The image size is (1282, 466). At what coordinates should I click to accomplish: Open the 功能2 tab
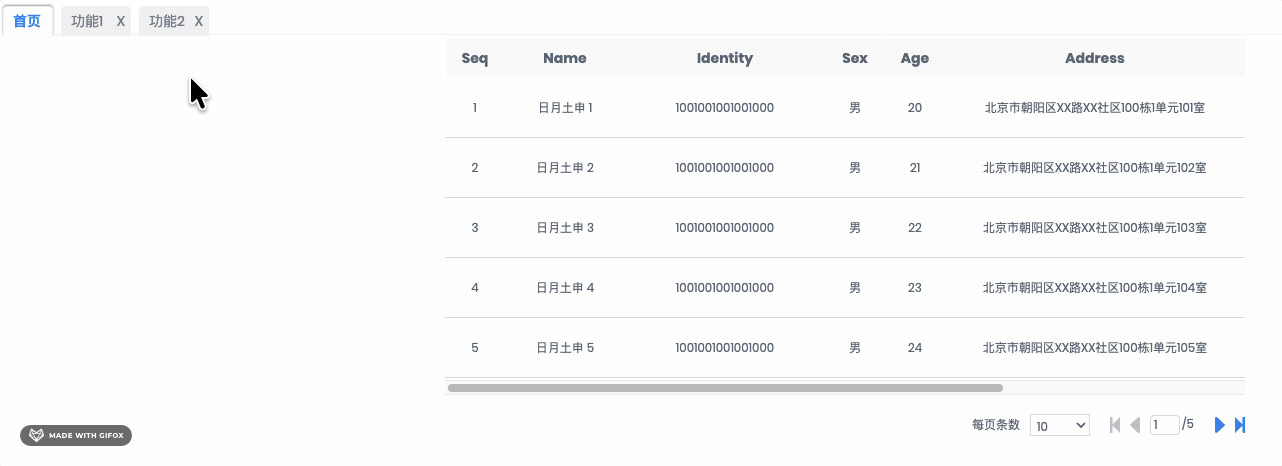point(166,21)
